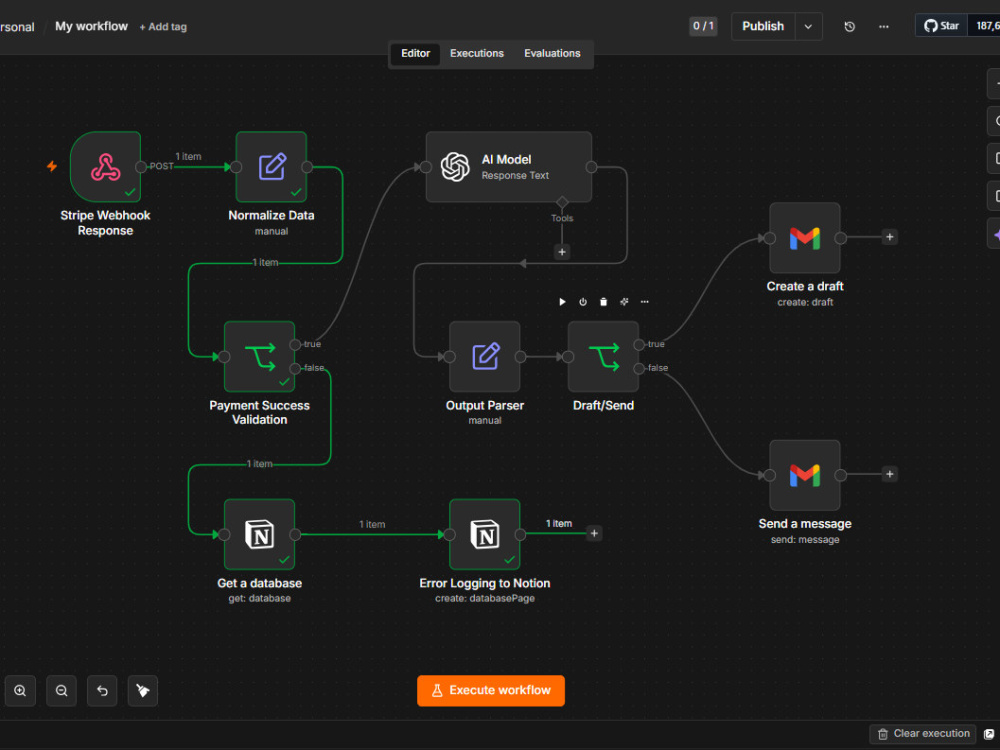The height and width of the screenshot is (750, 1000).
Task: Switch to the Executions tab
Action: 476,54
